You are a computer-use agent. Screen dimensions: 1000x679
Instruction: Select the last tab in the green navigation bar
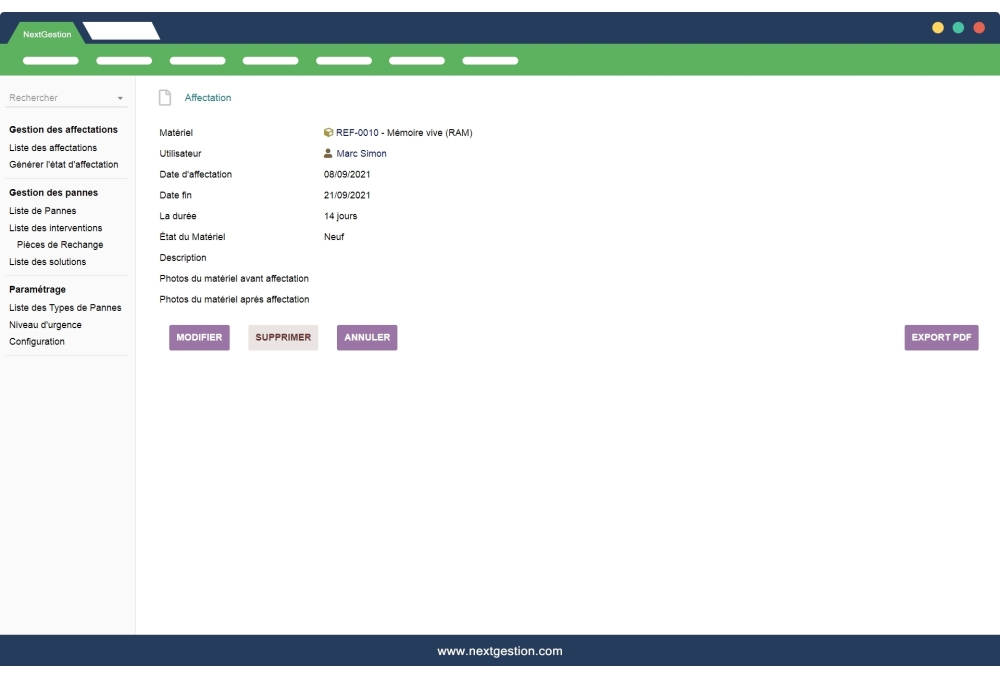click(x=490, y=60)
